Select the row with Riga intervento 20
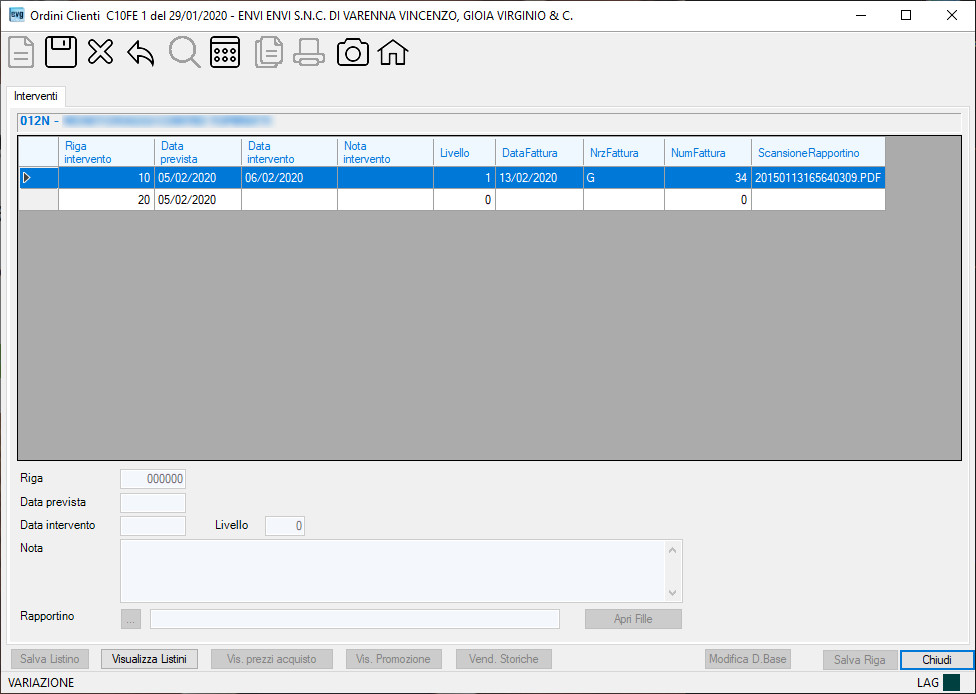This screenshot has height=694, width=976. pyautogui.click(x=452, y=200)
